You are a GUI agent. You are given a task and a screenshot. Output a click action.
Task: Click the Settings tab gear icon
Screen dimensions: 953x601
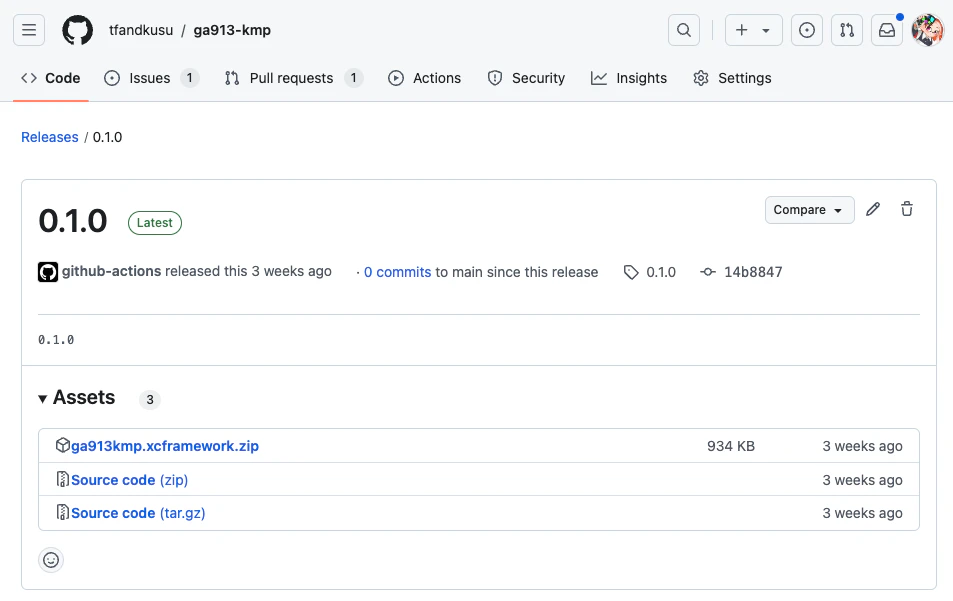point(701,78)
